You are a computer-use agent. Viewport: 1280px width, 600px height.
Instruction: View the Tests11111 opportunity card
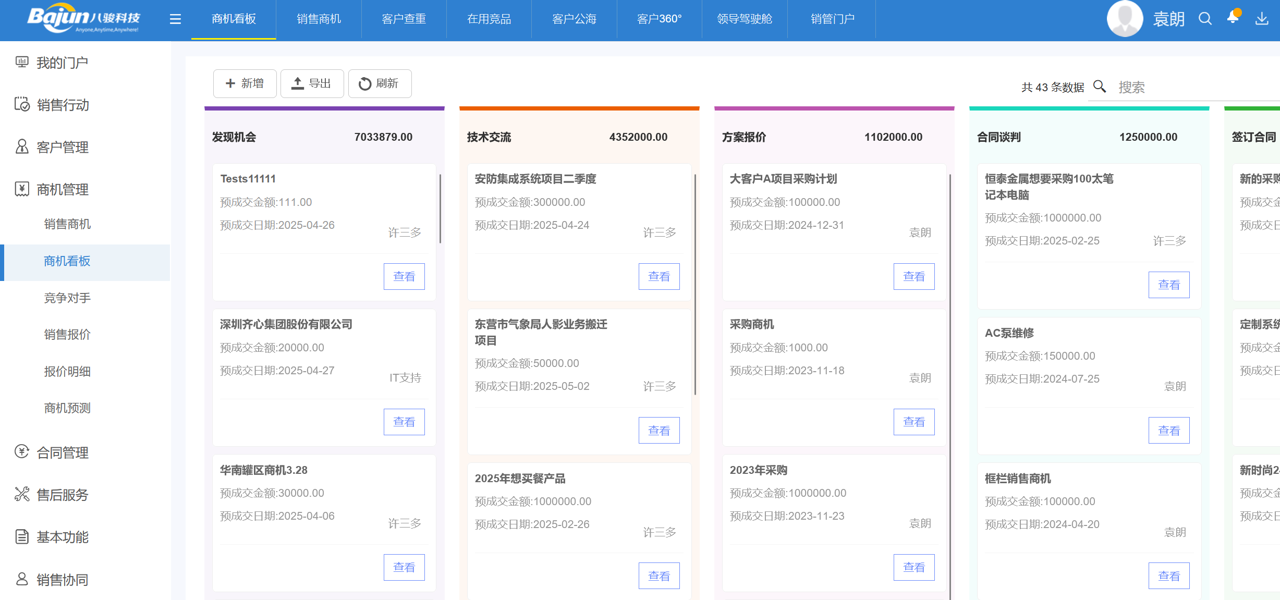[404, 276]
